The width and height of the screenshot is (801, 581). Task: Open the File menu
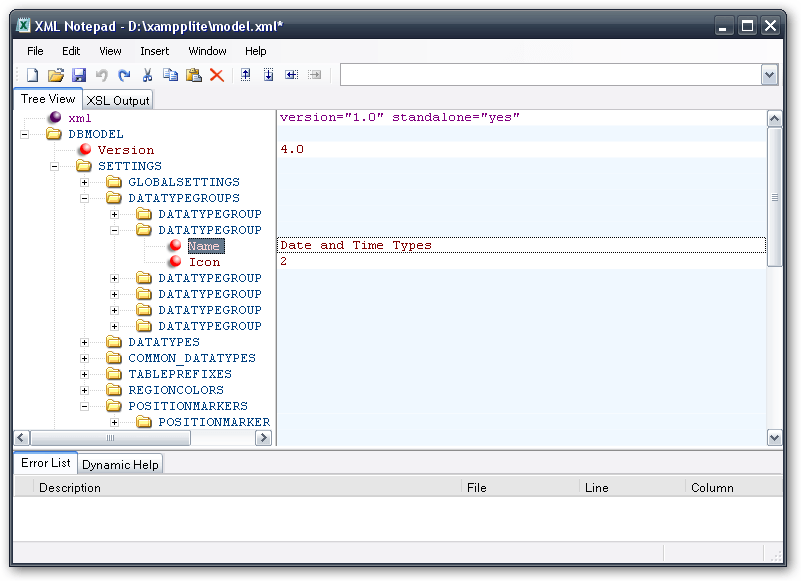pos(35,51)
